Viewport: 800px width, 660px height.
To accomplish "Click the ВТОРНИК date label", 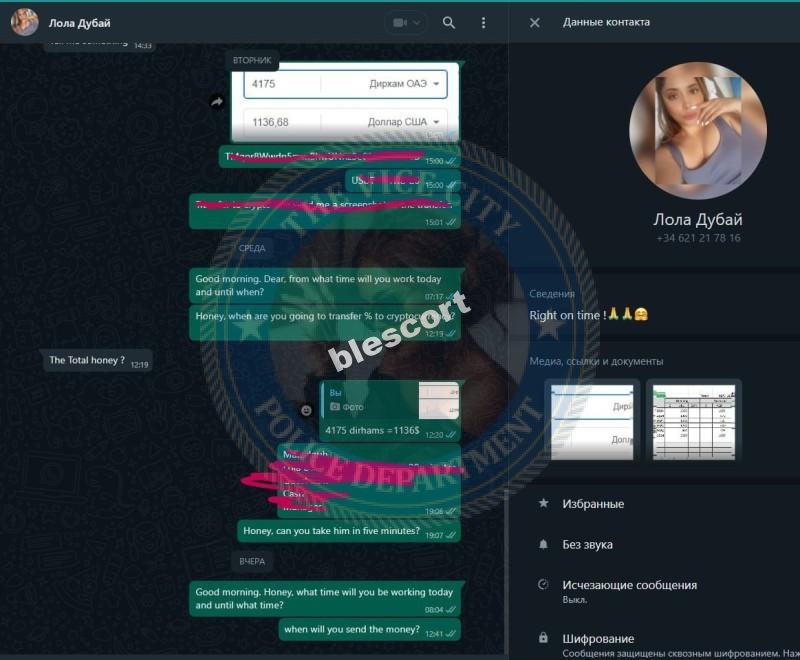I will pyautogui.click(x=252, y=60).
